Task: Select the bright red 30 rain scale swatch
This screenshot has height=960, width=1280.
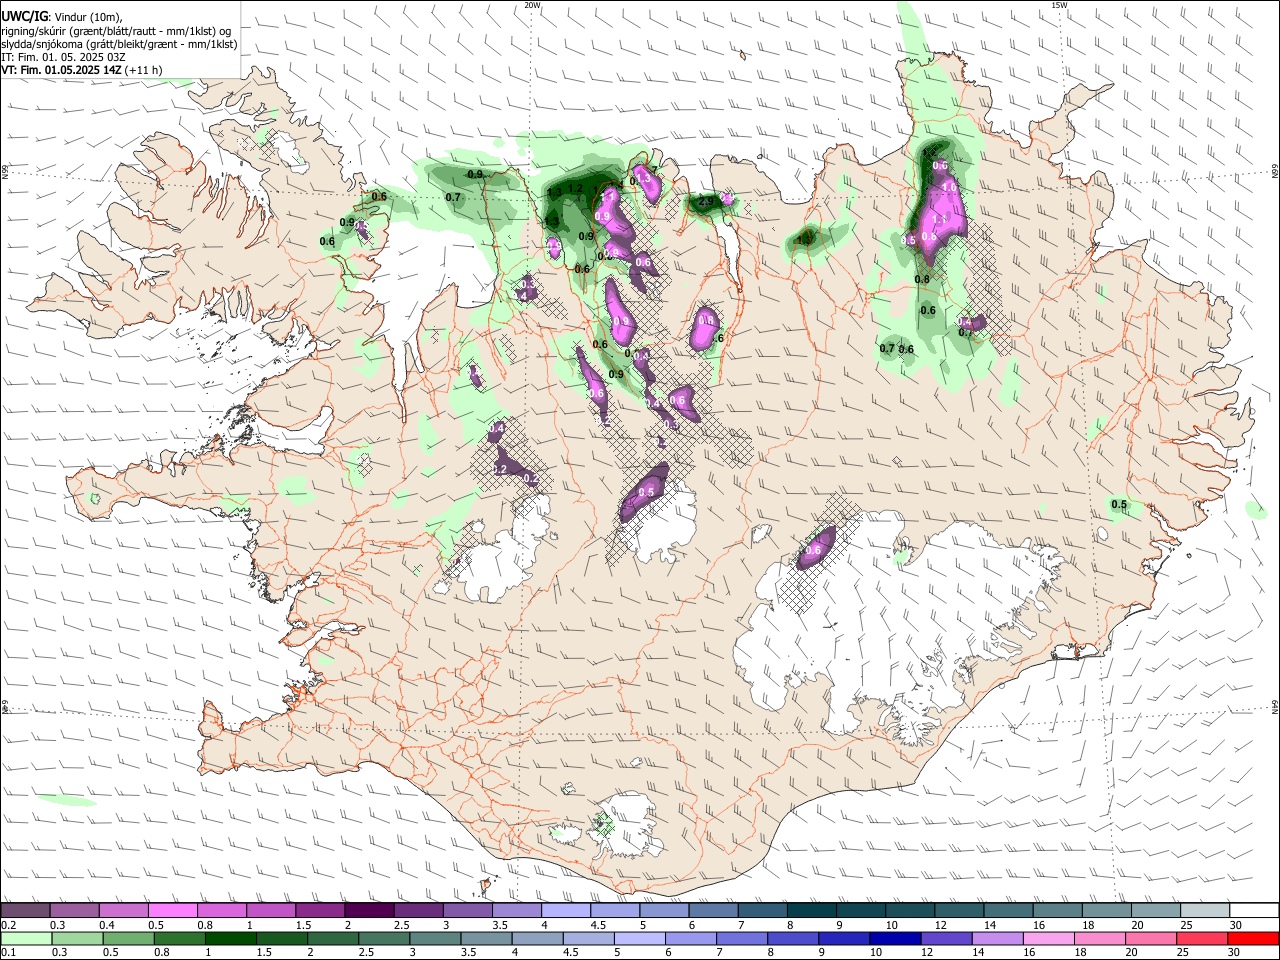Action: [x=1254, y=939]
